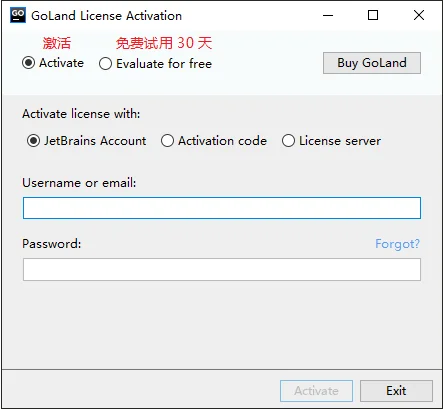Click the red 激活 annotation label

point(57,43)
